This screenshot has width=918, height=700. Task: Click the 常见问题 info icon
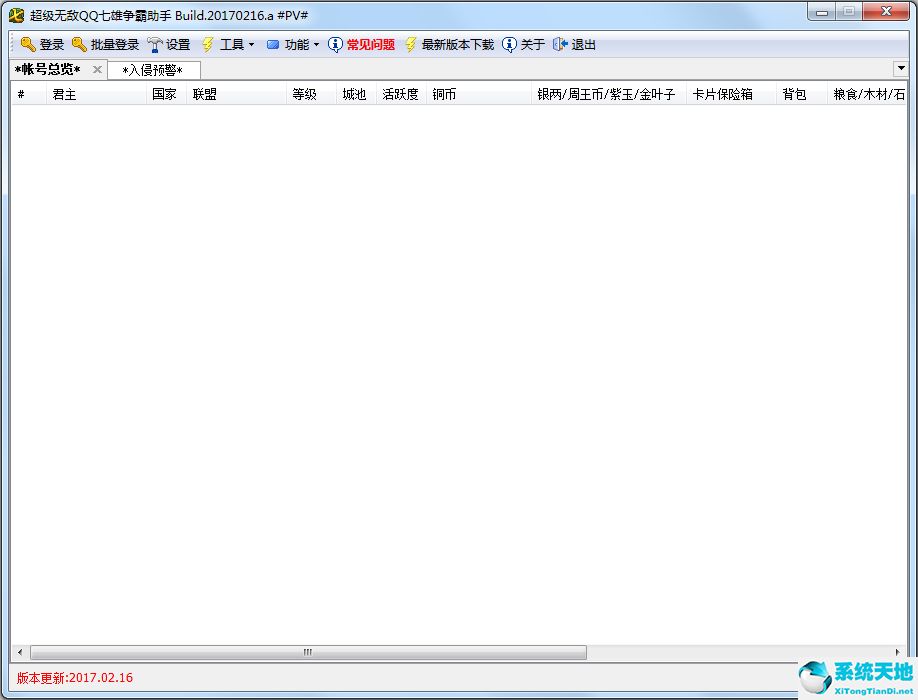click(x=335, y=44)
